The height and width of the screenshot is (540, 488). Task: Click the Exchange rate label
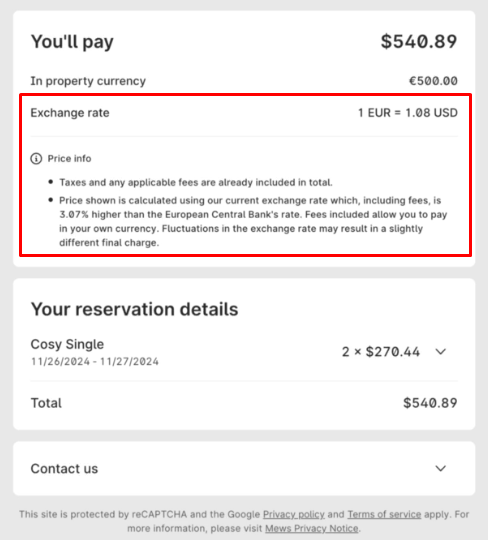[70, 113]
